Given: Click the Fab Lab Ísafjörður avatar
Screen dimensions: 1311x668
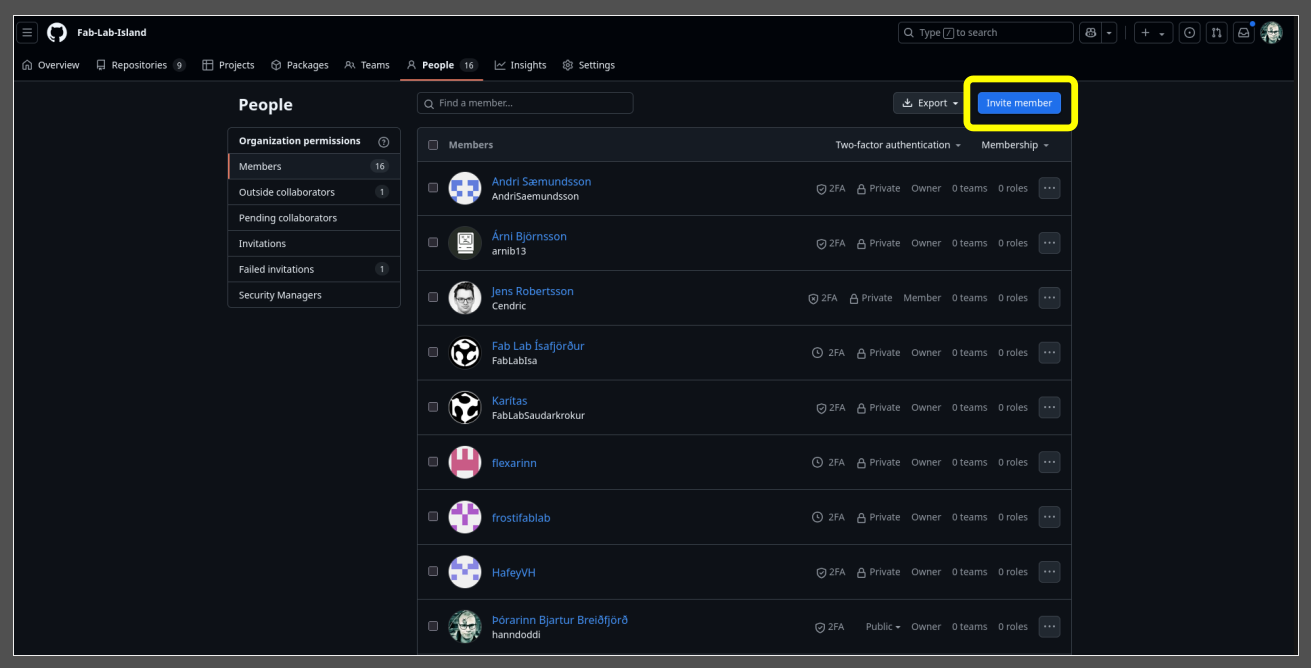Looking at the screenshot, I should 465,352.
